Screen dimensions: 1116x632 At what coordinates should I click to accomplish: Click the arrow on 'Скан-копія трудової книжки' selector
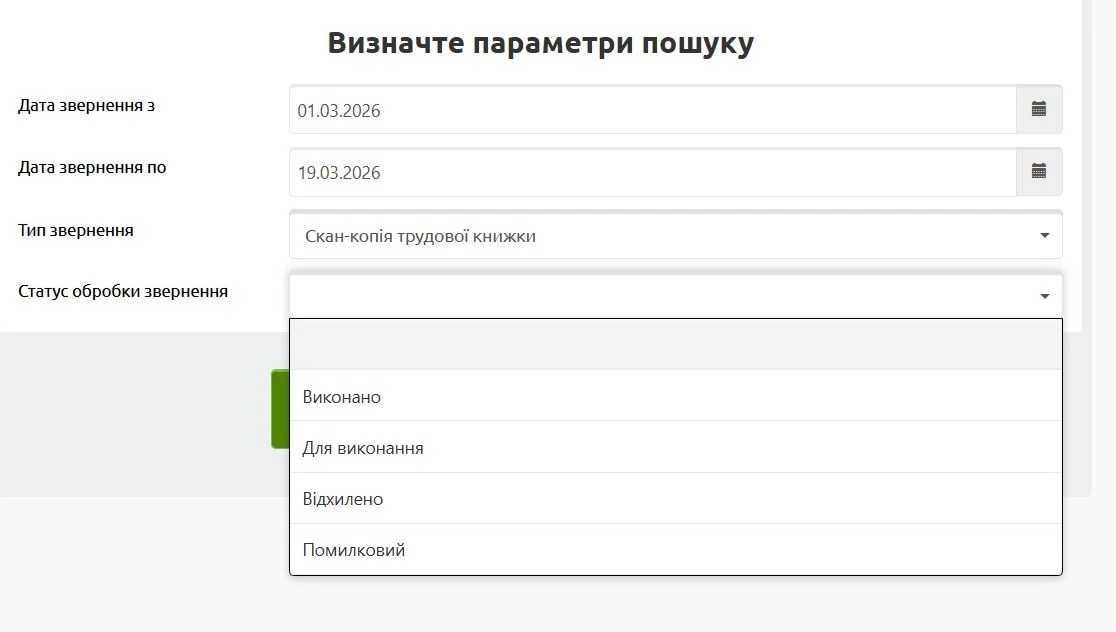[x=1044, y=236]
